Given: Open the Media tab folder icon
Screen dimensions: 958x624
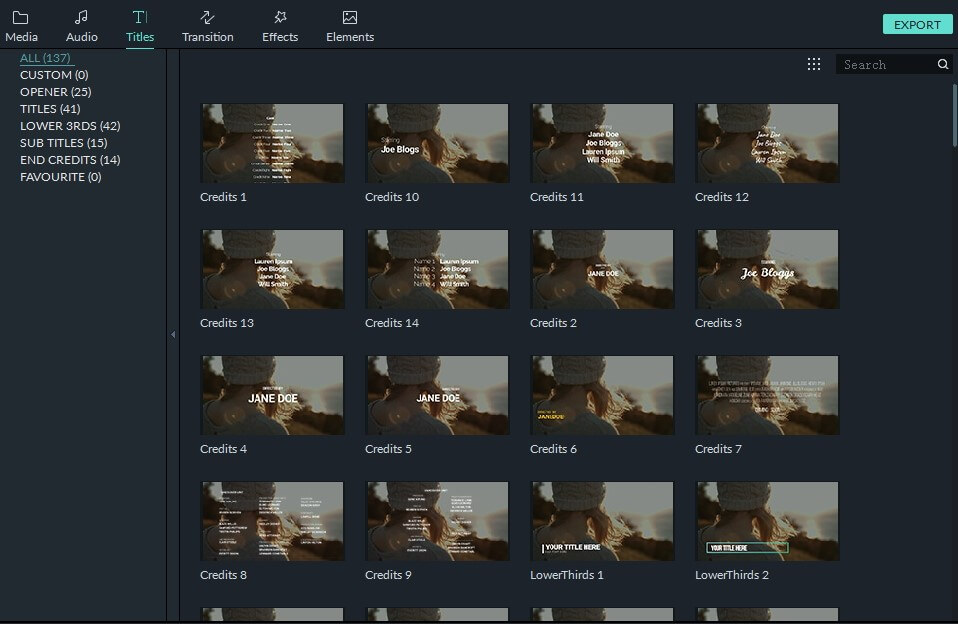Looking at the screenshot, I should tap(20, 18).
